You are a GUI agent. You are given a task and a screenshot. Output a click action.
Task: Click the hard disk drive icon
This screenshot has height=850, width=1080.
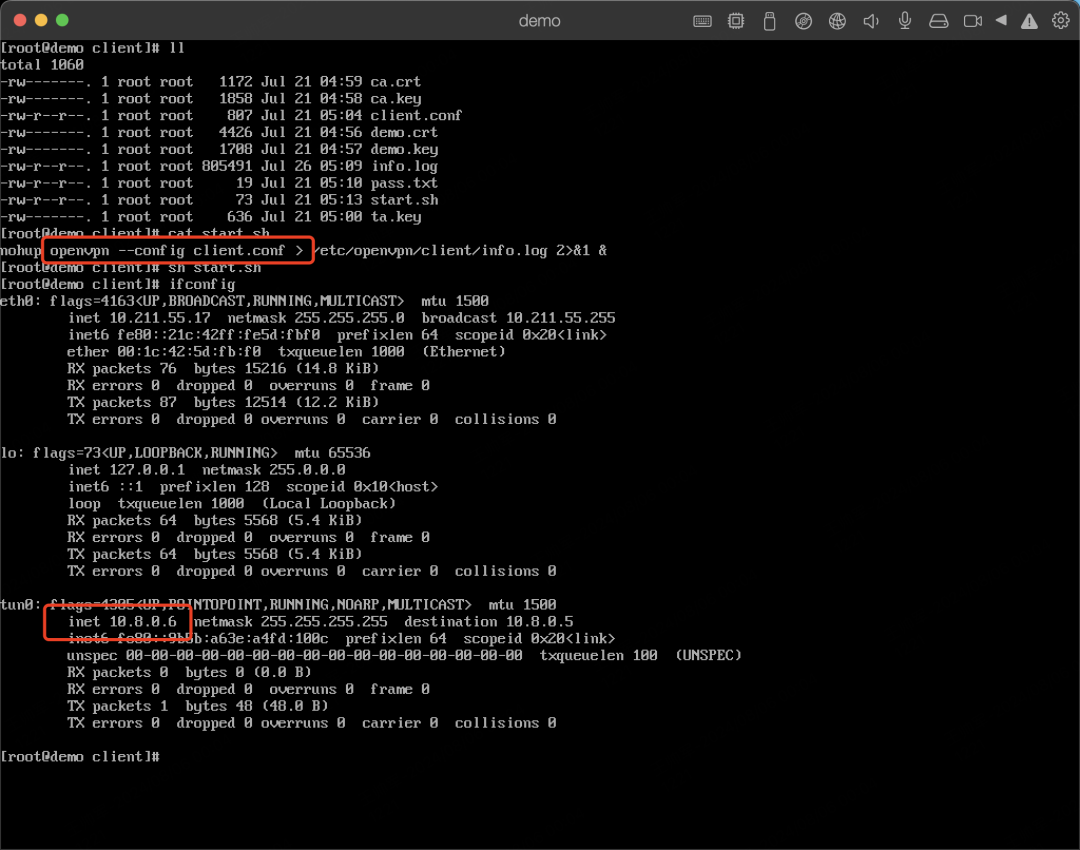(x=938, y=21)
